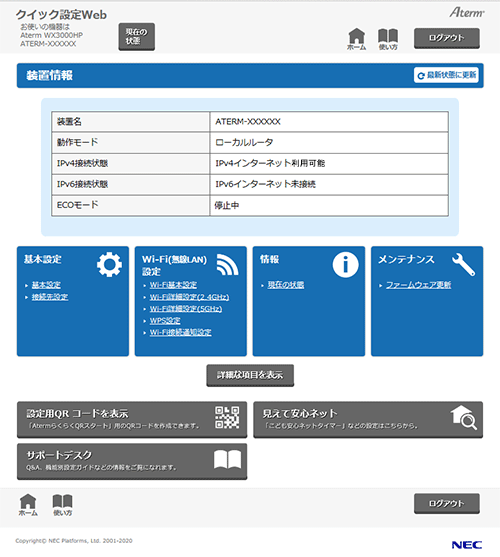The image size is (500, 557).
Task: Open the サポートデスク banner
Action: point(132,461)
